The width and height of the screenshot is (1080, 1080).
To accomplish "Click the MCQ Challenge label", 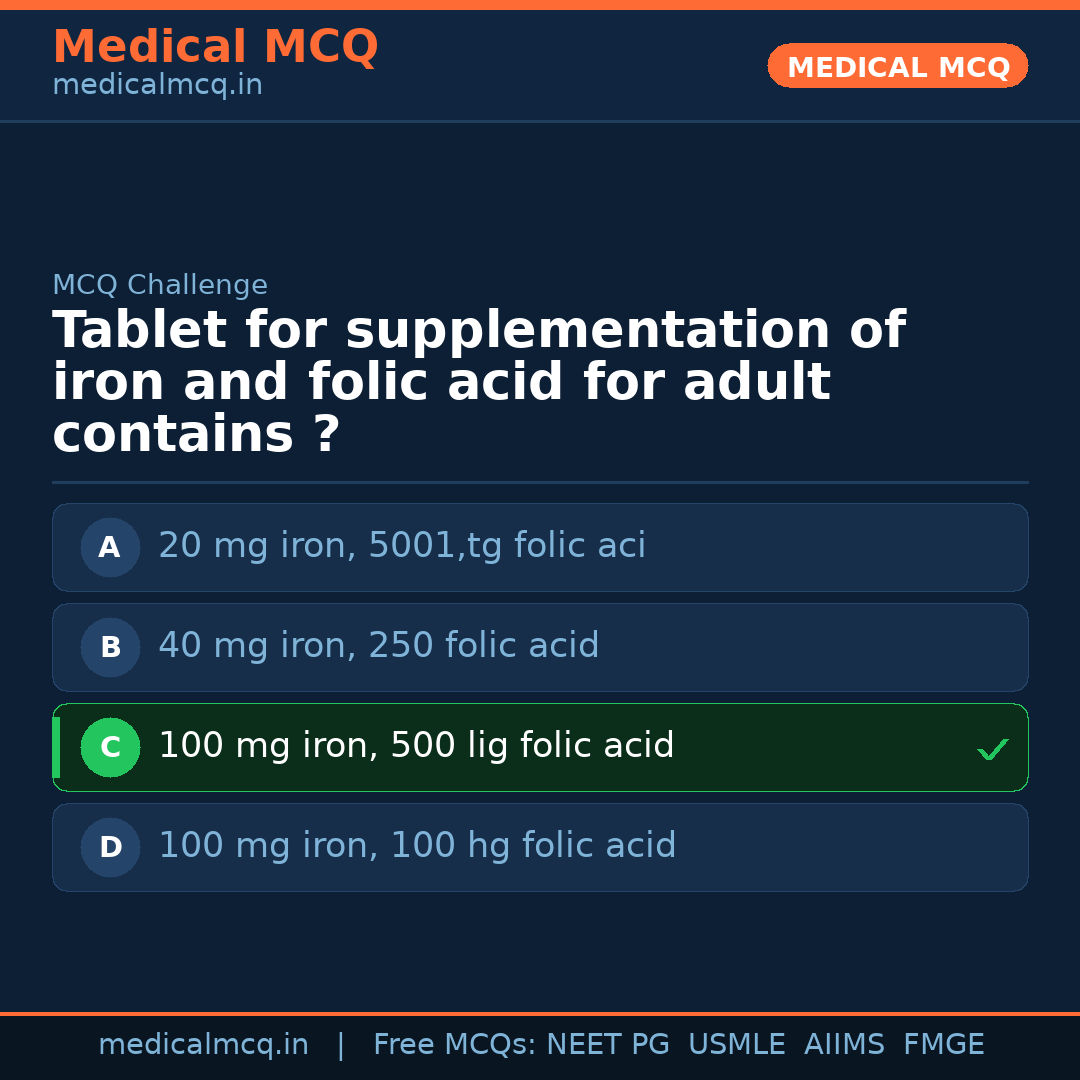I will [x=160, y=286].
